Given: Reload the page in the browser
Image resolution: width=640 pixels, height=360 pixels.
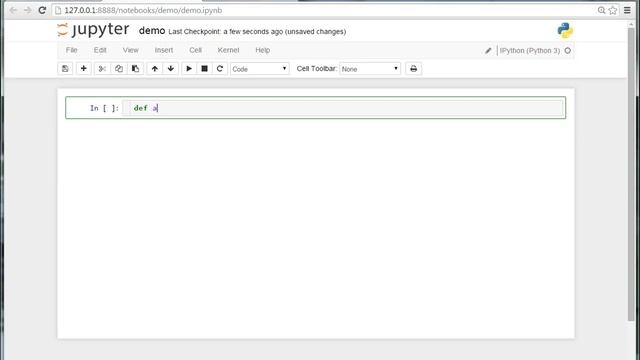Looking at the screenshot, I should point(42,10).
